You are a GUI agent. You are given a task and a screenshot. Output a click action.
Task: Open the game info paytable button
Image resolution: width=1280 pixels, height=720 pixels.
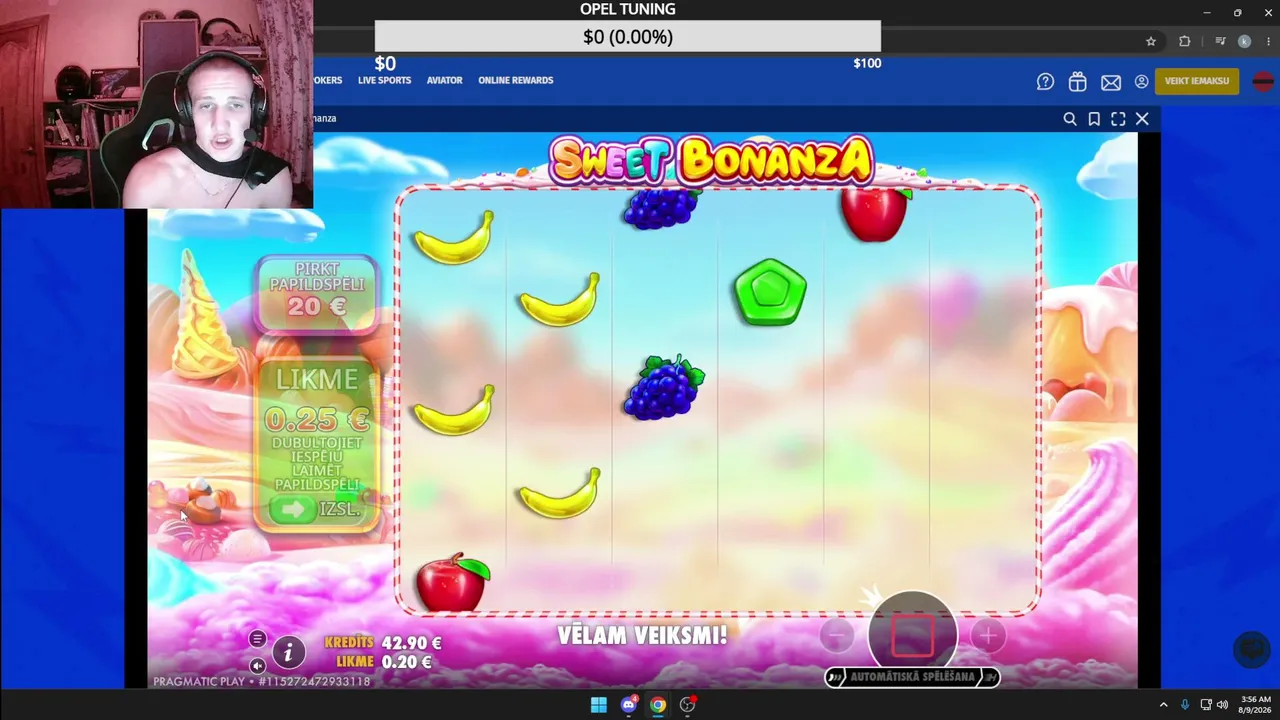tap(288, 652)
